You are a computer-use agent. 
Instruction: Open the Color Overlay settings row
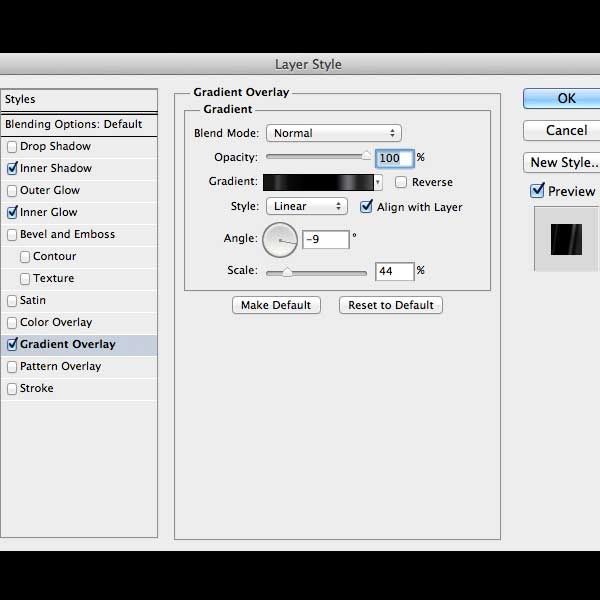point(79,323)
